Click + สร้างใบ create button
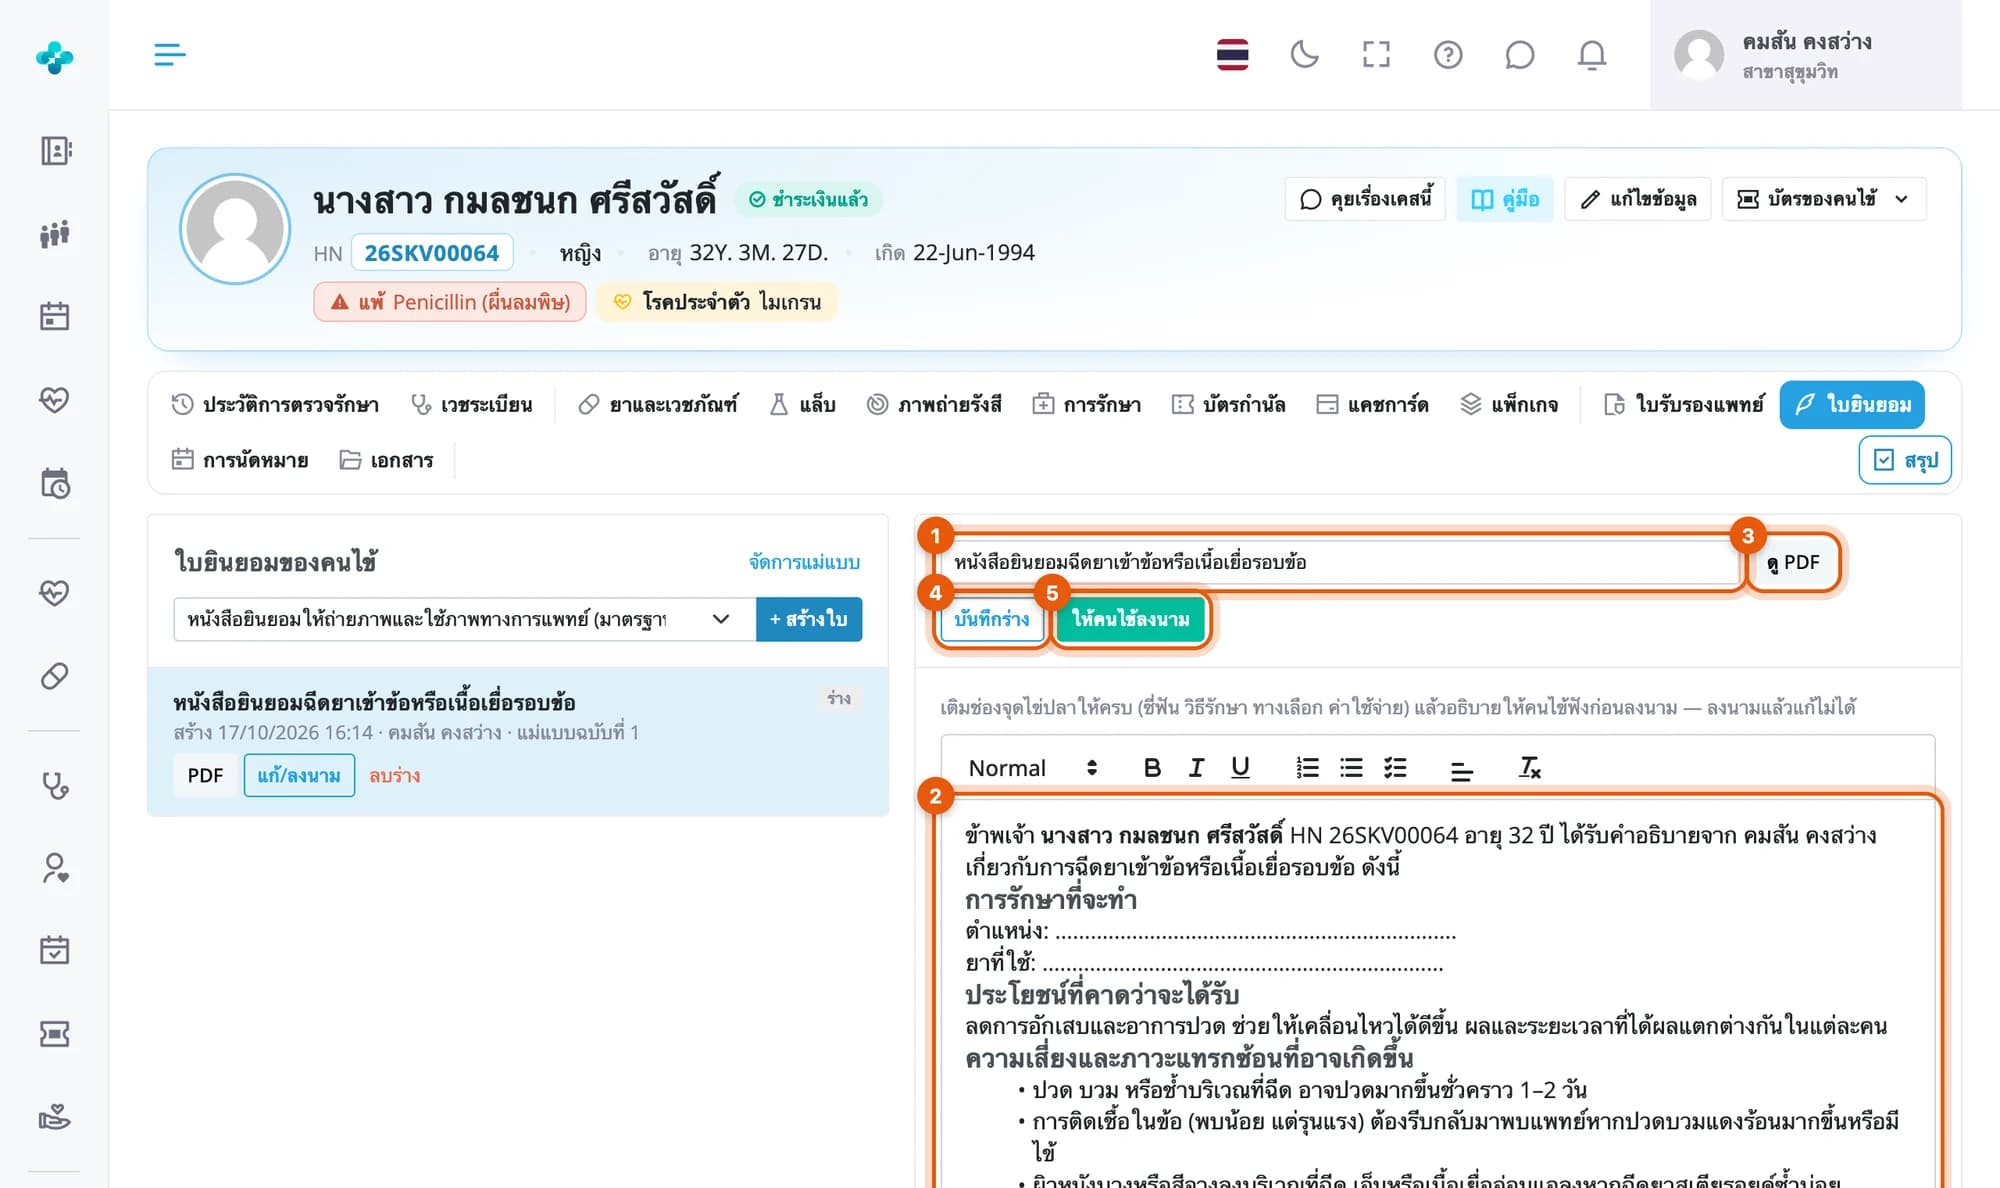This screenshot has width=2000, height=1188. click(809, 619)
